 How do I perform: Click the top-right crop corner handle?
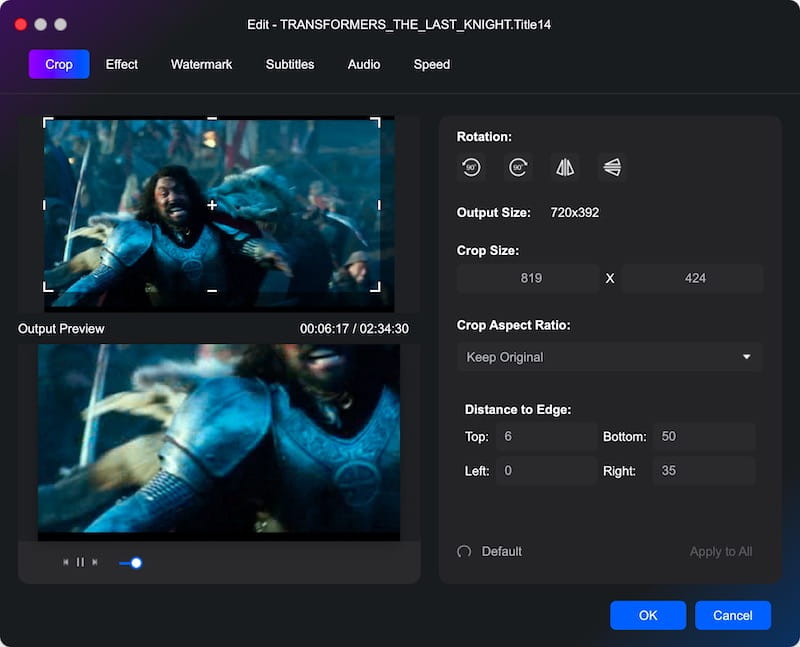point(375,122)
